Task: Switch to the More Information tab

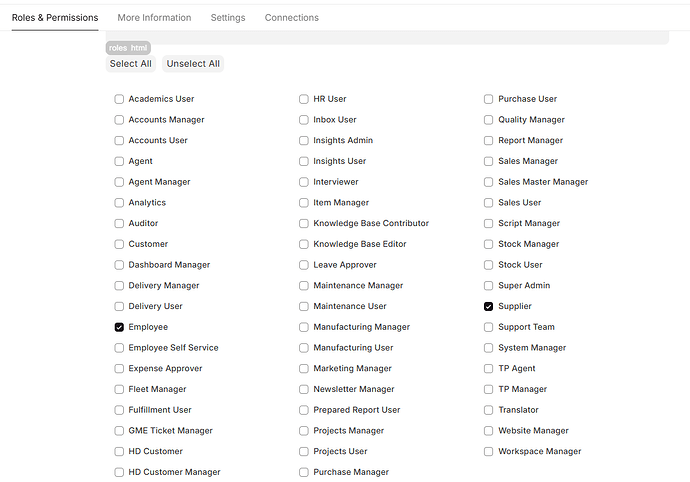Action: [x=154, y=18]
